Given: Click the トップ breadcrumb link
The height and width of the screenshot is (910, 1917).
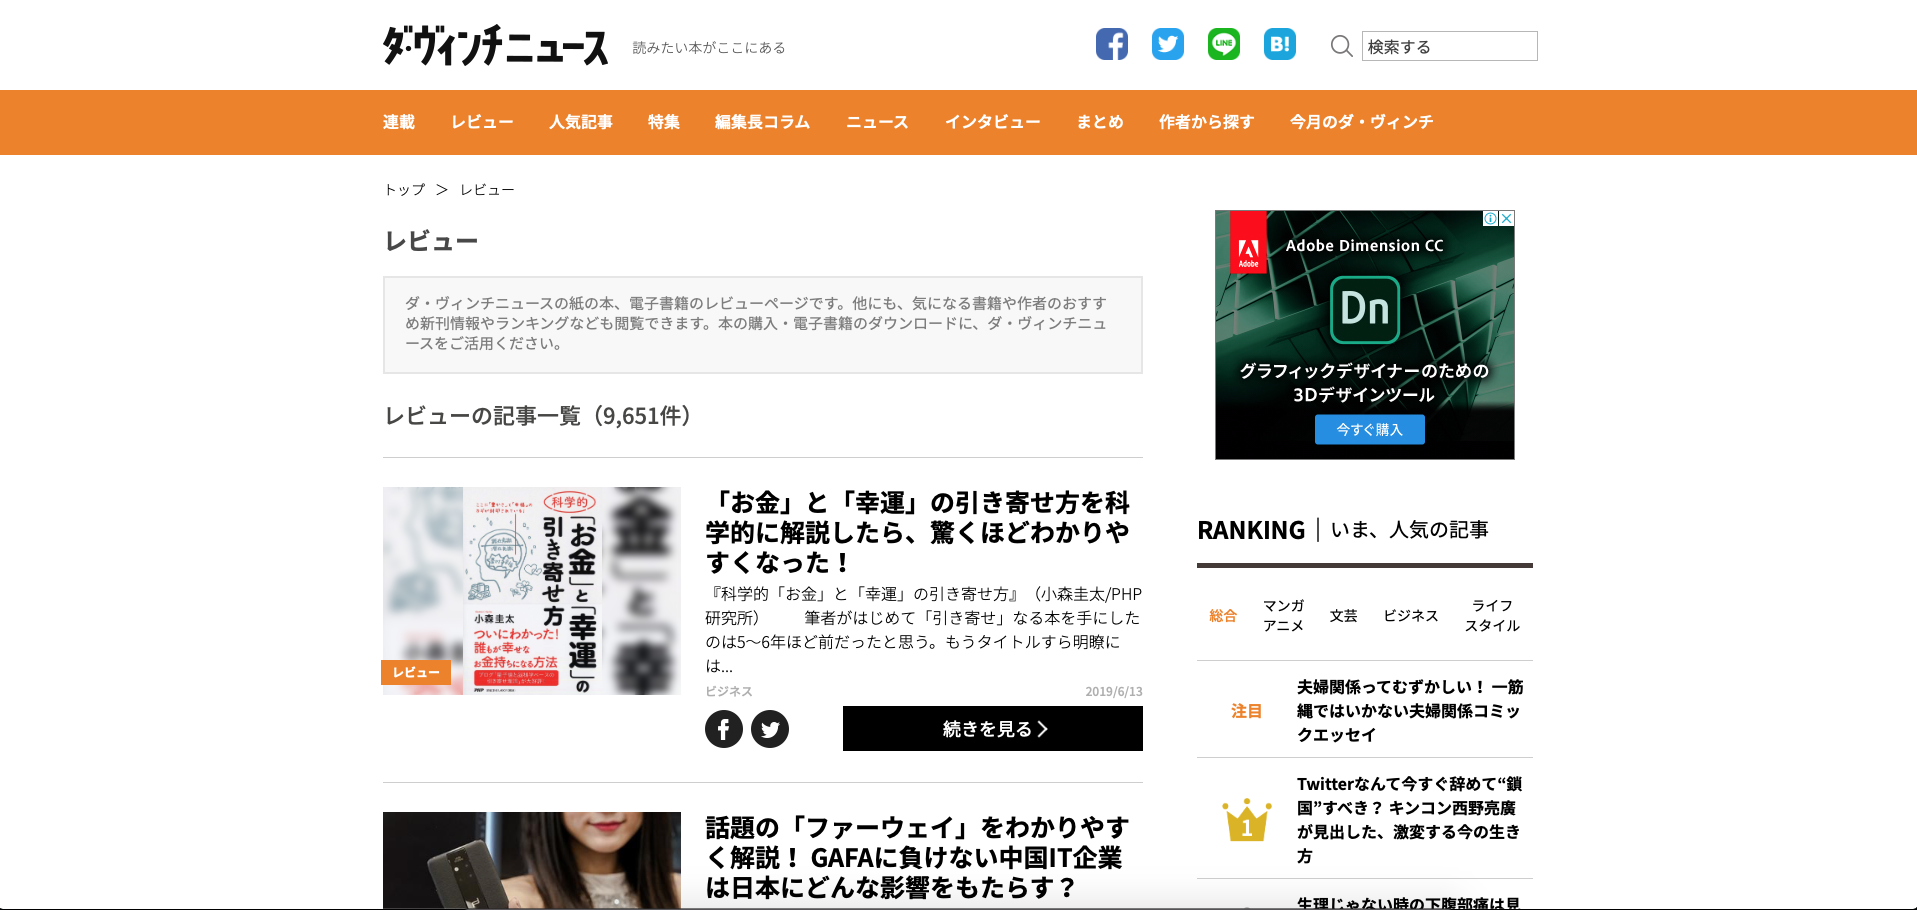Looking at the screenshot, I should pyautogui.click(x=405, y=189).
